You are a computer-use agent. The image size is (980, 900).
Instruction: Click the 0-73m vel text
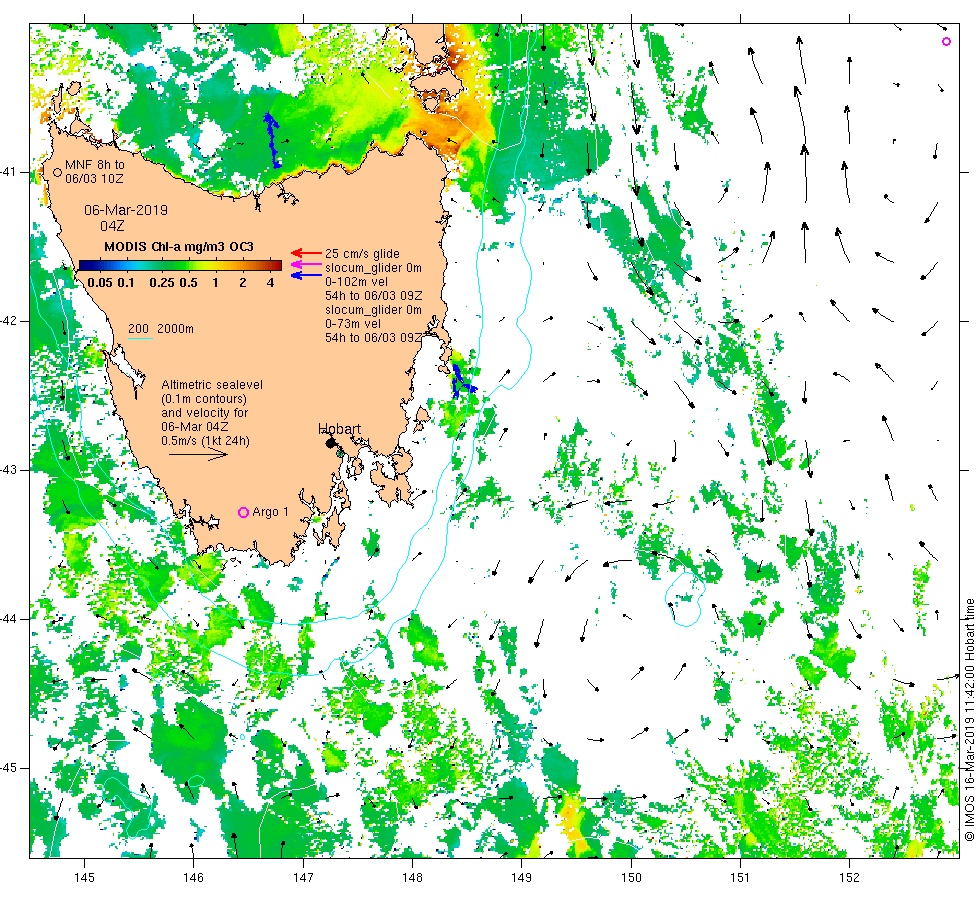pyautogui.click(x=353, y=324)
